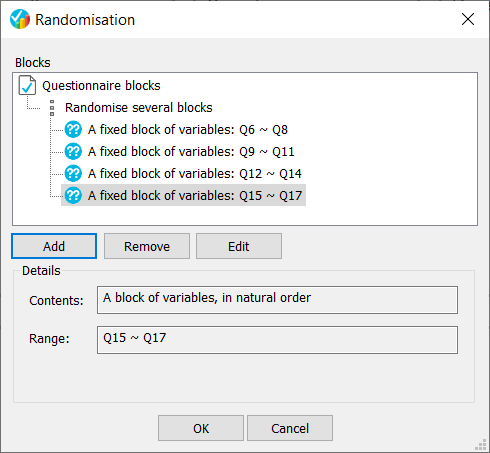
Task: Click the question icon for Q15 ~ Q17 block
Action: (x=73, y=195)
